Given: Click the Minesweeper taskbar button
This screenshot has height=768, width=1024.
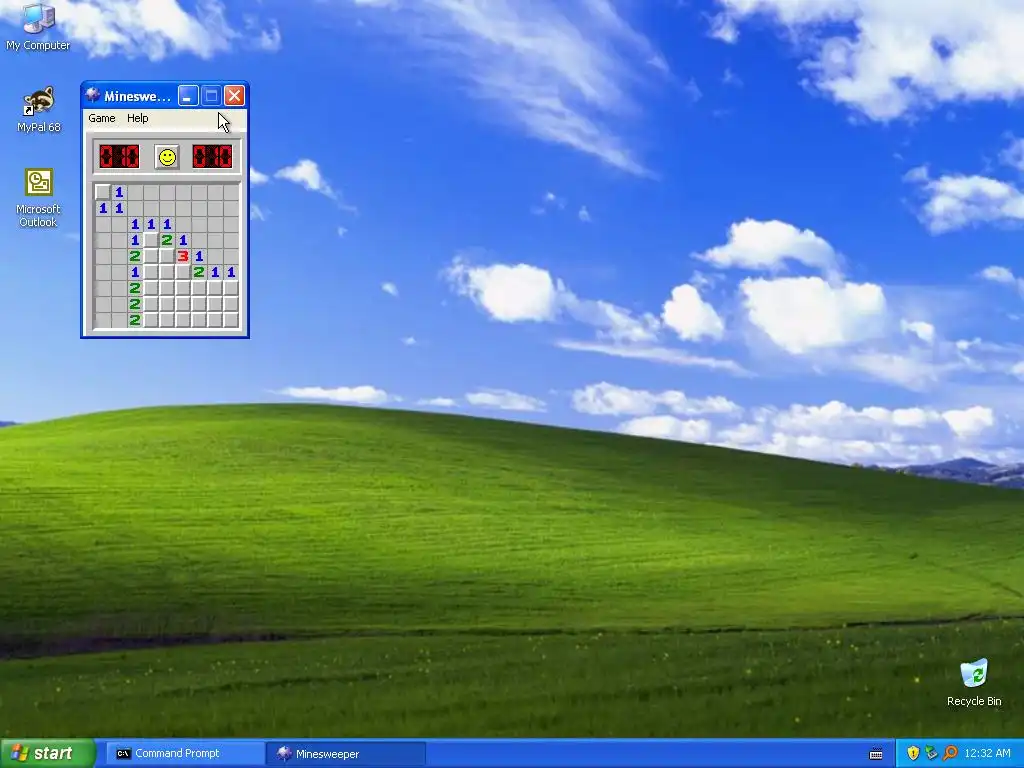Looking at the screenshot, I should (346, 754).
